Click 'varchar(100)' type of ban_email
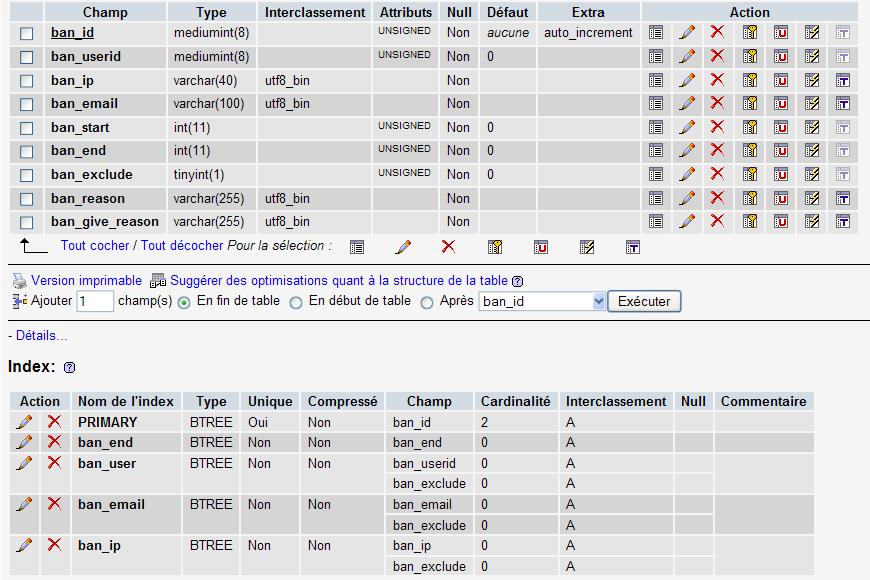870x580 pixels. [x=209, y=104]
